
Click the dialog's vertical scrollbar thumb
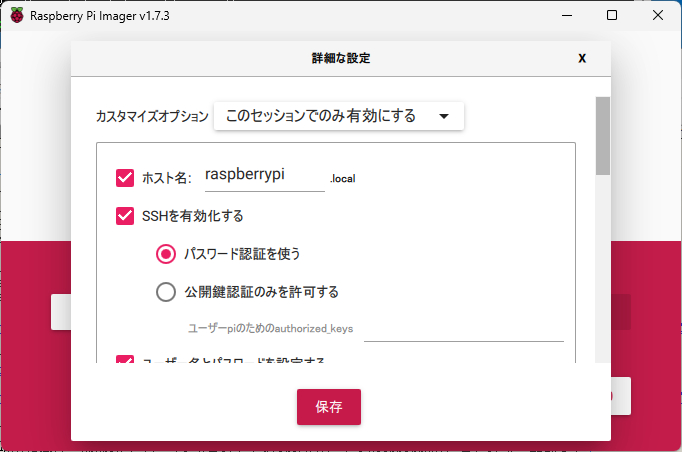[603, 136]
